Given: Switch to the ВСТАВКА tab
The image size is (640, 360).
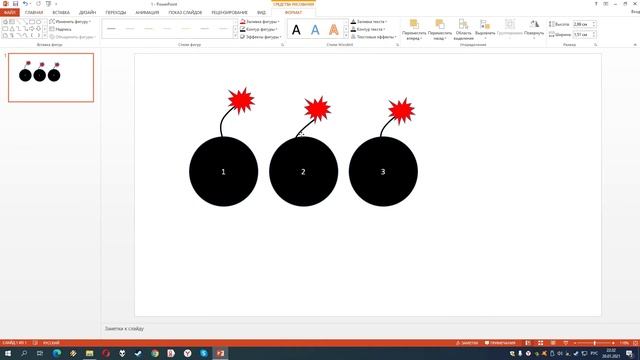Looking at the screenshot, I should (x=61, y=13).
